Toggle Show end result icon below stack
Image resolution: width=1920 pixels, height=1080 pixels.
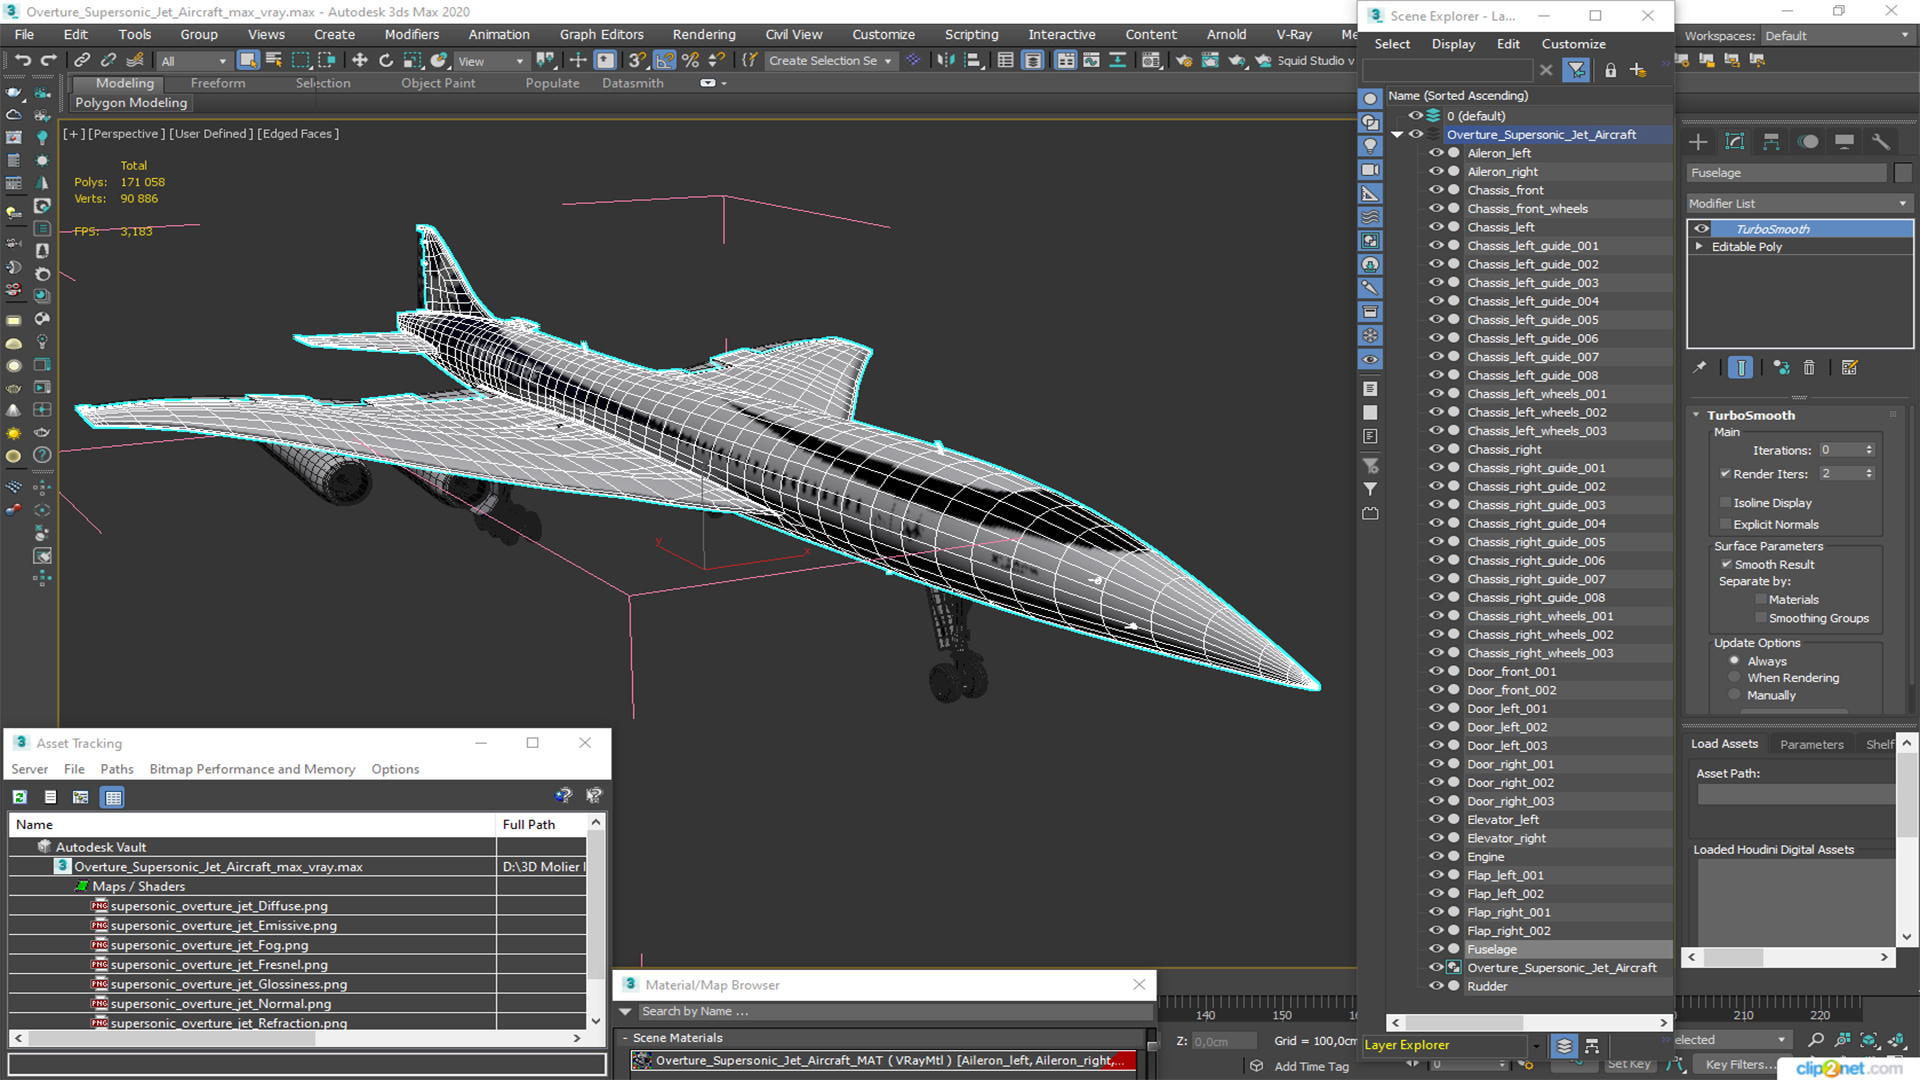[1741, 368]
